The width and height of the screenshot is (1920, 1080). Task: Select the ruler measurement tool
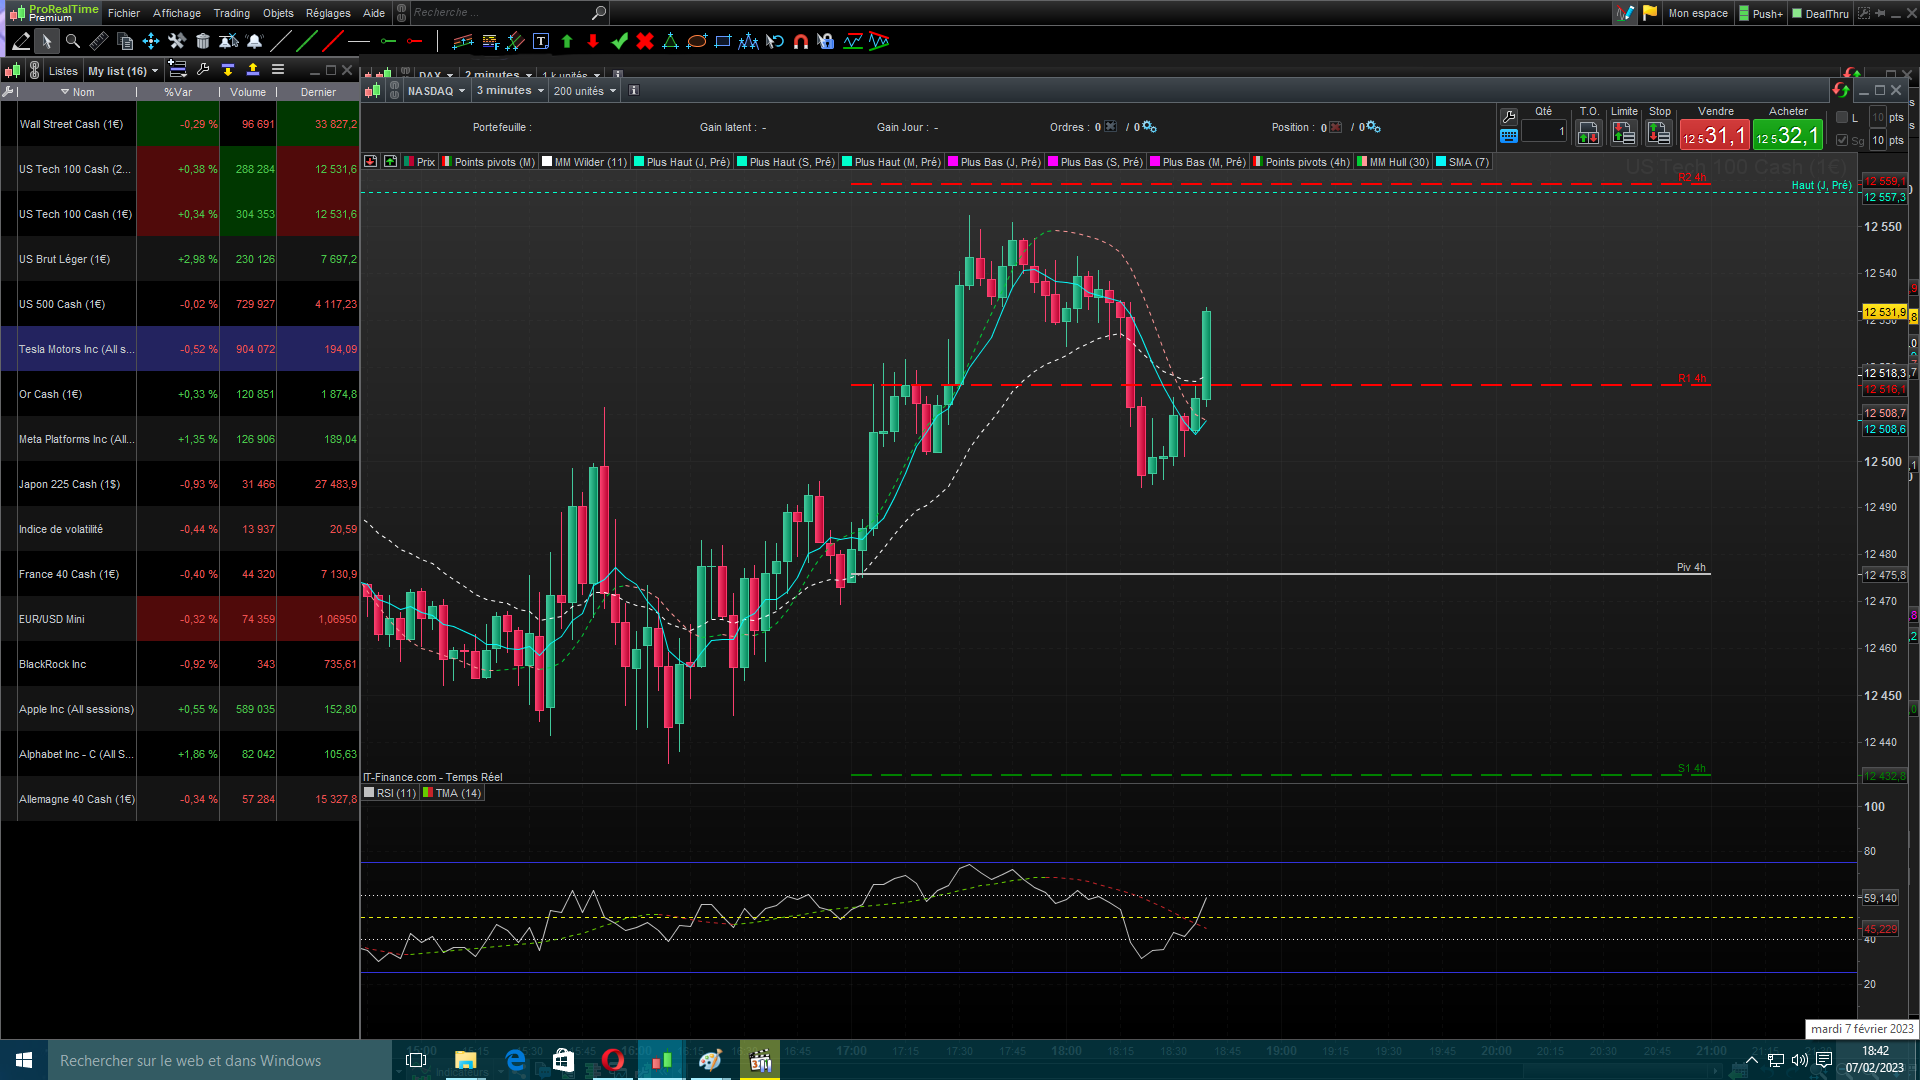click(98, 41)
